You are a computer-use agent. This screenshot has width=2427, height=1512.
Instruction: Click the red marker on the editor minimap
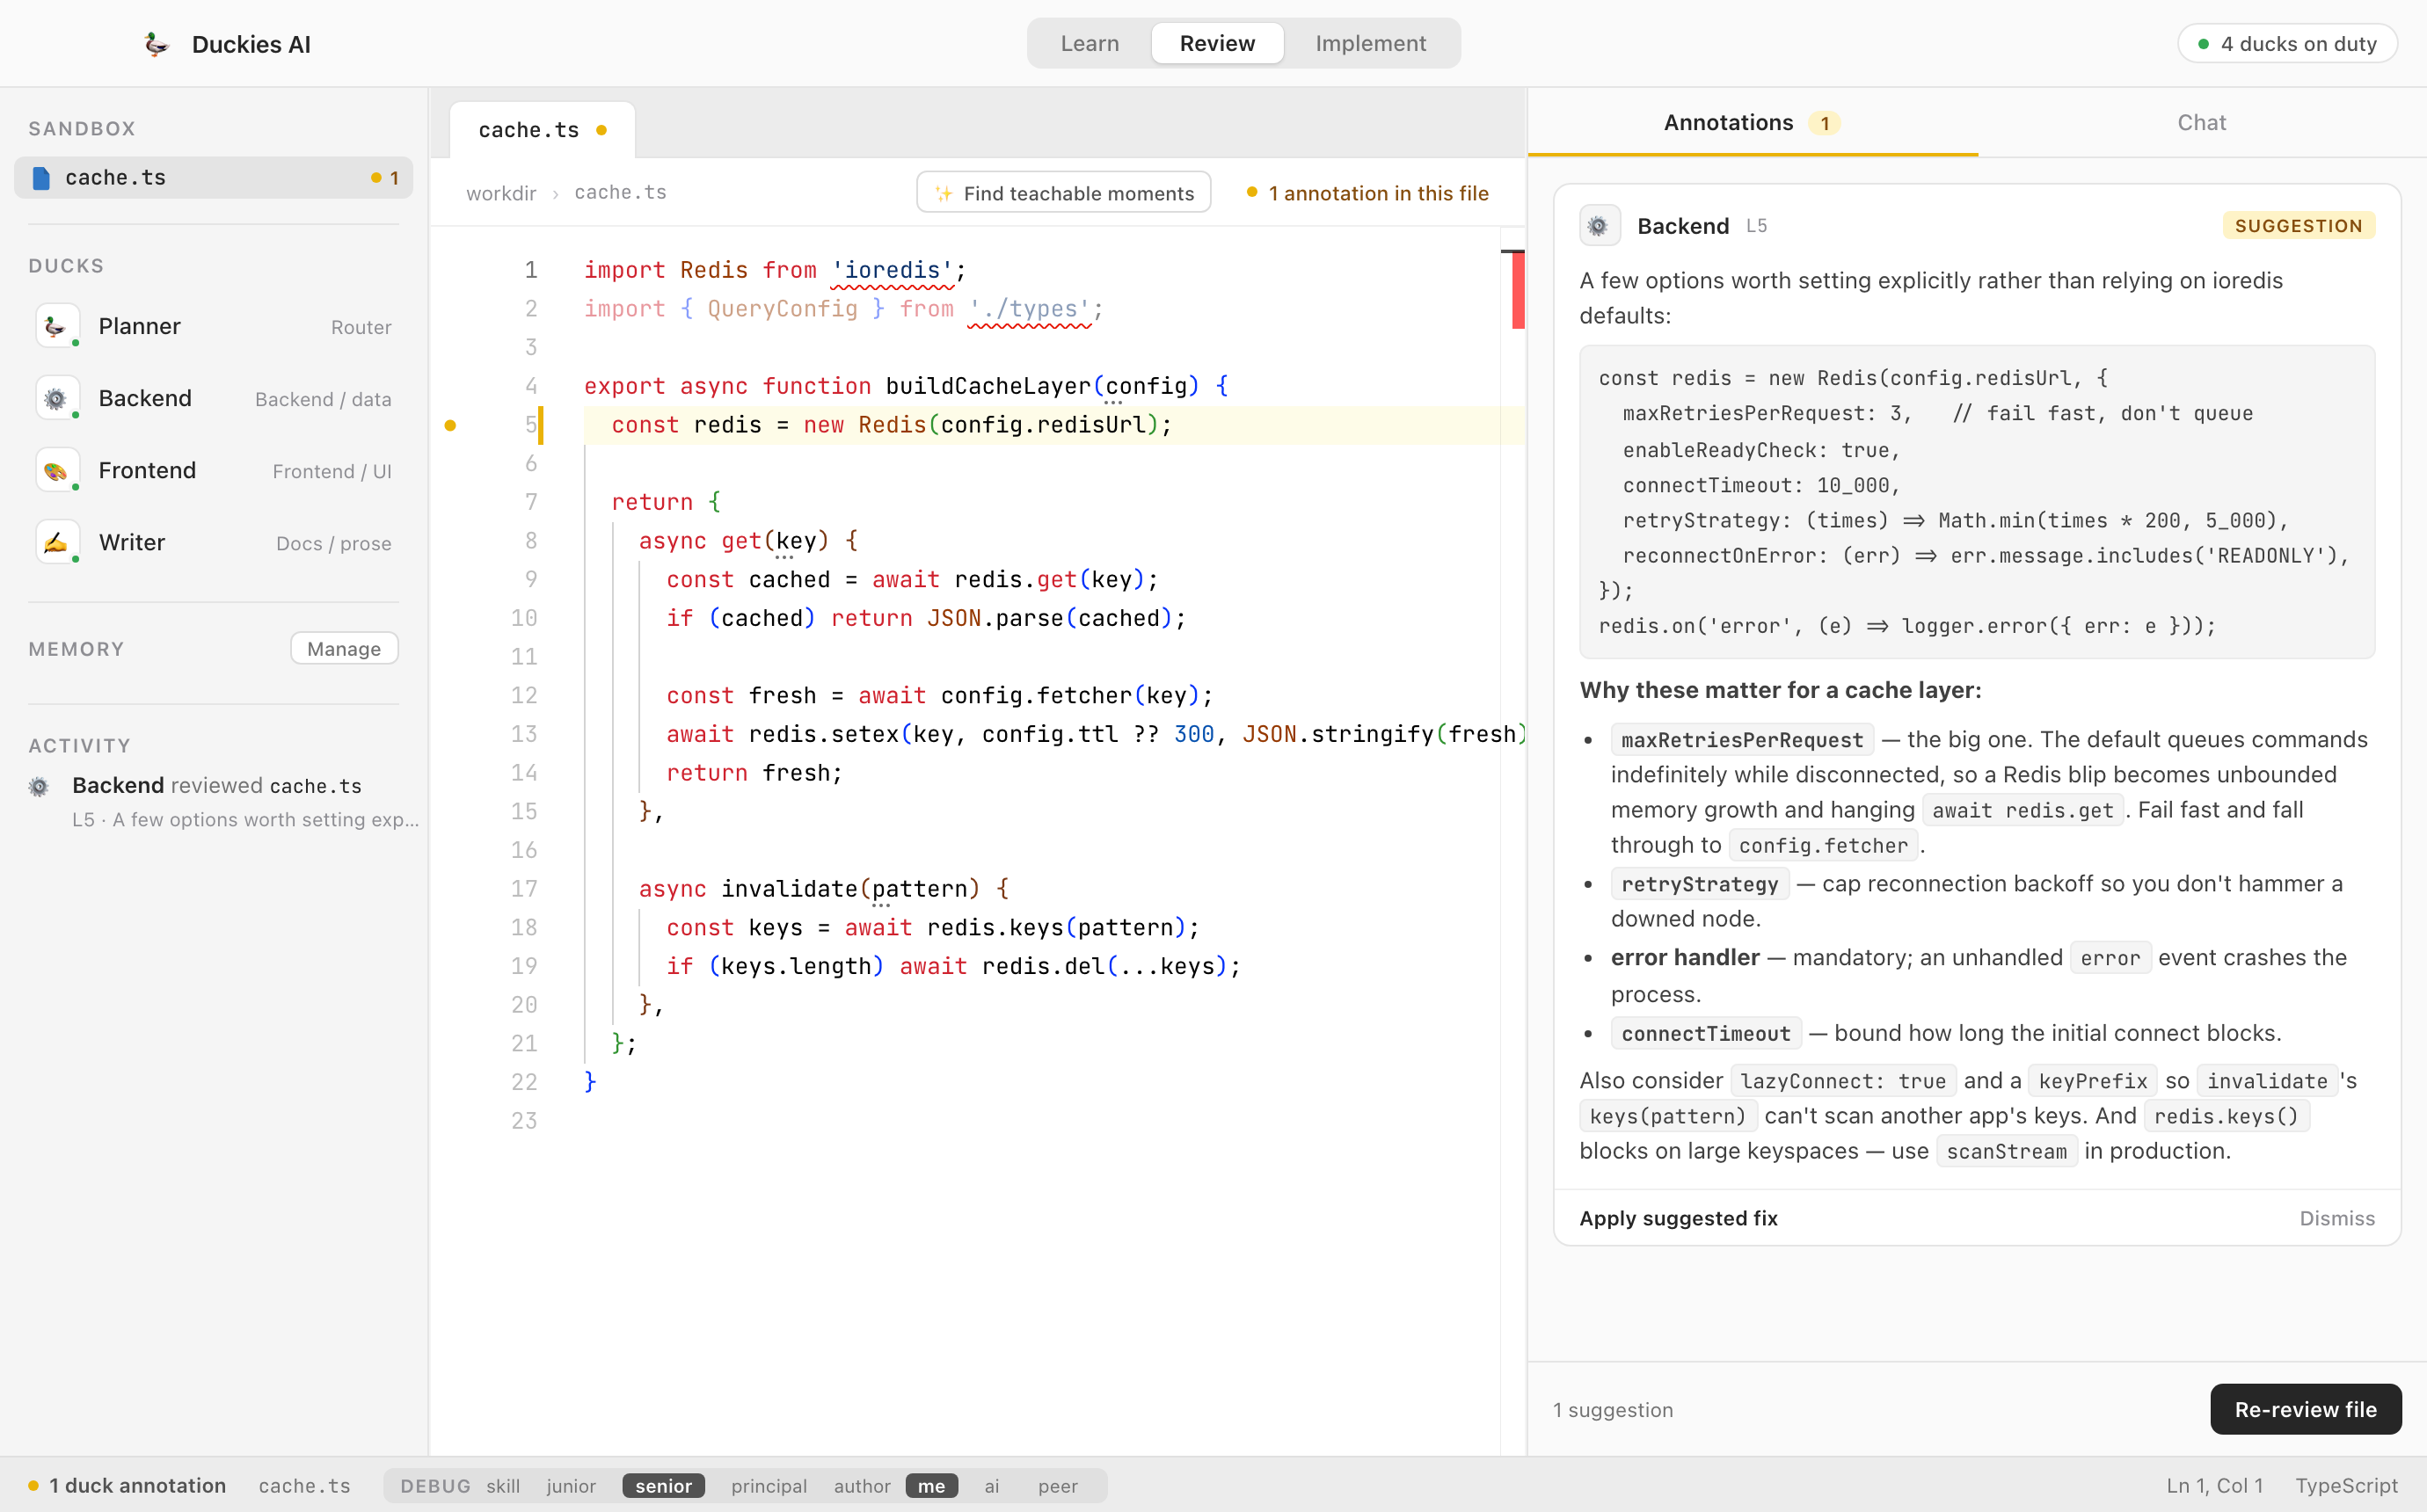tap(1517, 289)
